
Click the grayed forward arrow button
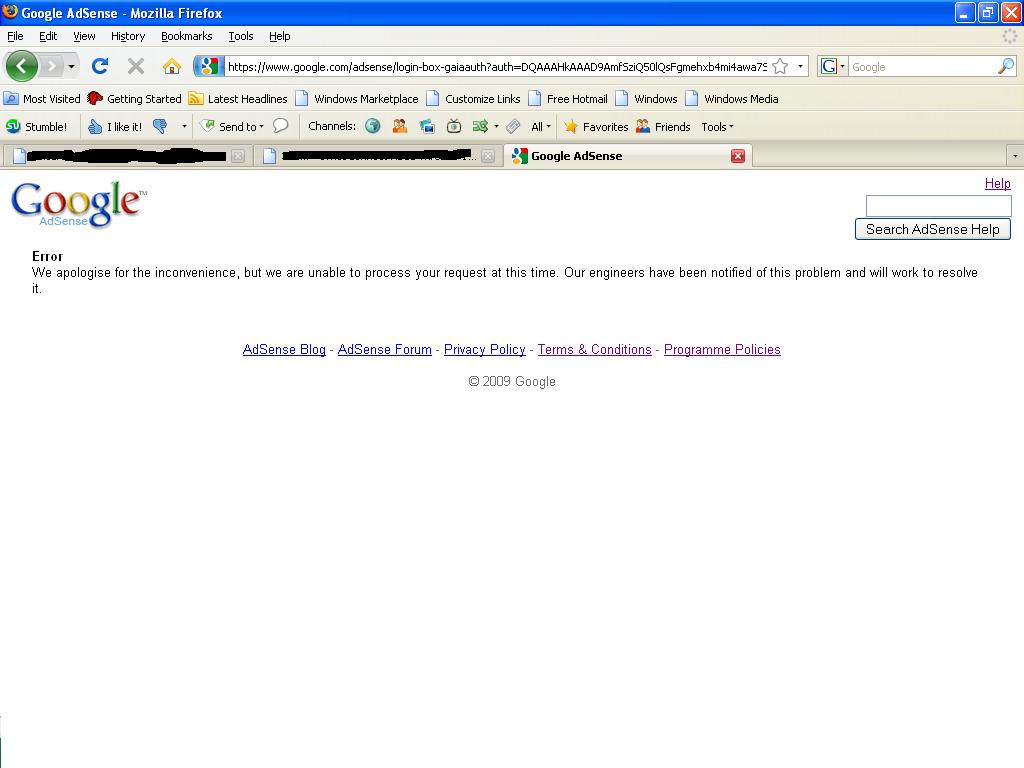click(52, 66)
